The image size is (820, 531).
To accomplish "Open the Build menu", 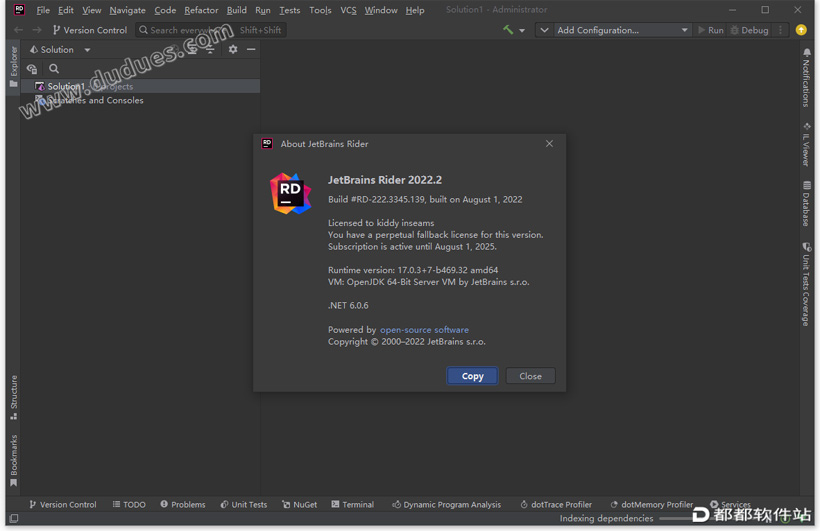I will click(236, 10).
